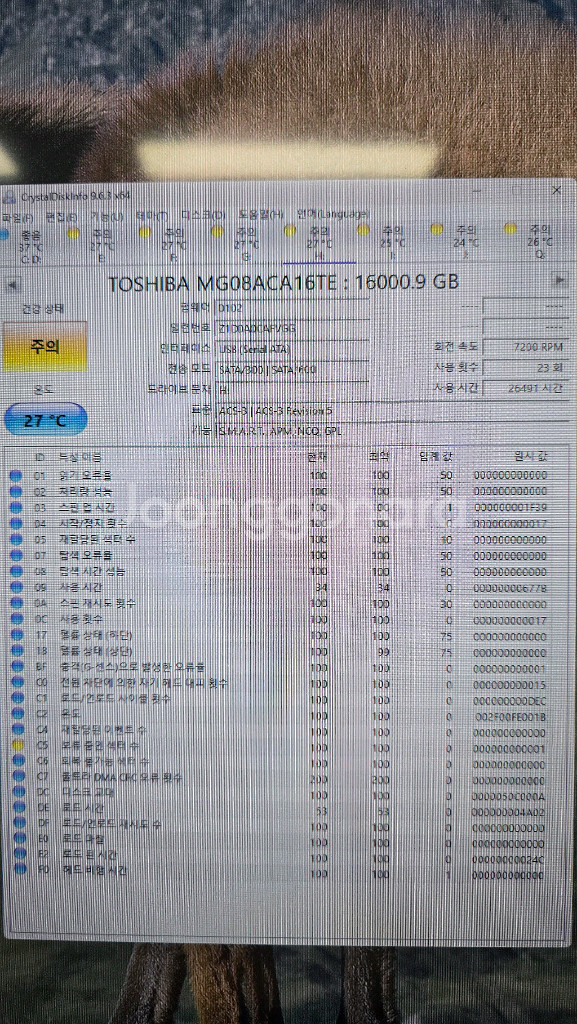Click the status circle beside ID 0C
577x1024 pixels.
[16, 619]
